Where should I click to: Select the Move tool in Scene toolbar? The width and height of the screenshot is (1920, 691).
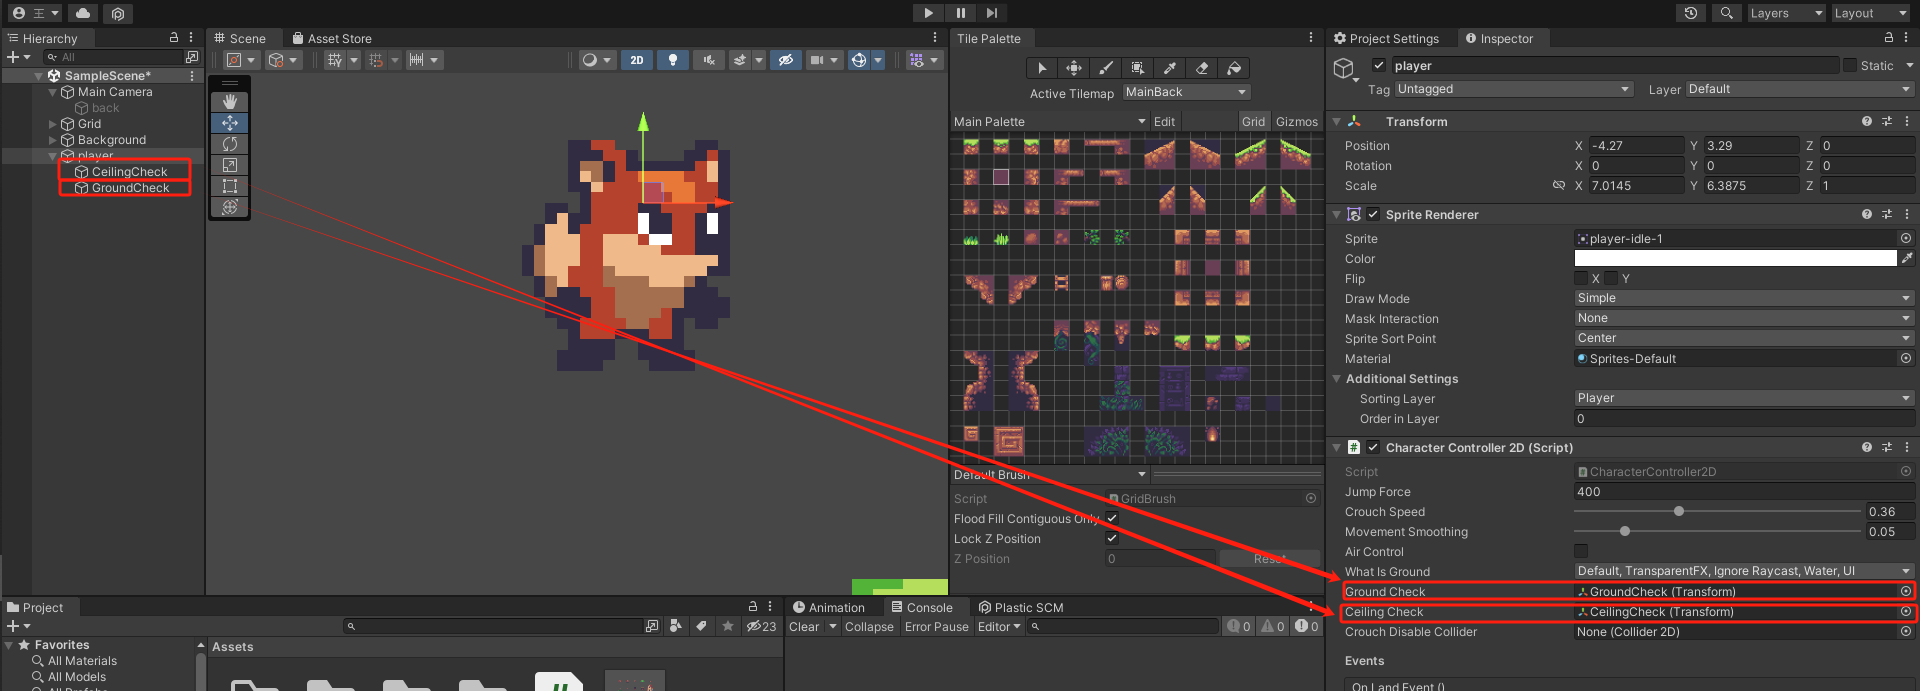tap(230, 123)
